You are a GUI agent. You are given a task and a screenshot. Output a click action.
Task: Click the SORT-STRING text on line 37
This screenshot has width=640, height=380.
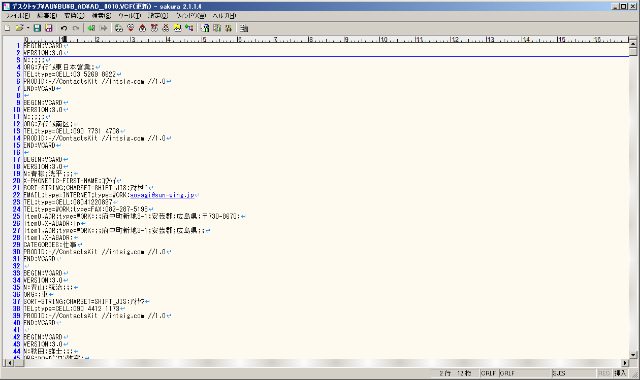(84, 301)
